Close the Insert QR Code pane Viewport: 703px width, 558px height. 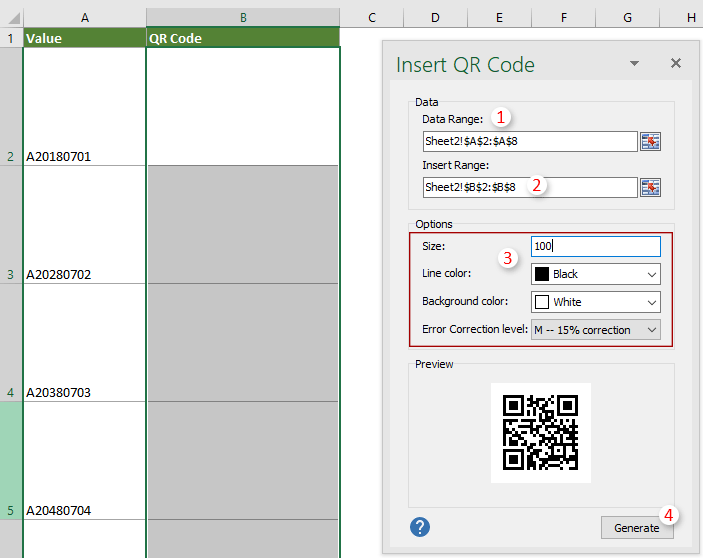click(676, 63)
